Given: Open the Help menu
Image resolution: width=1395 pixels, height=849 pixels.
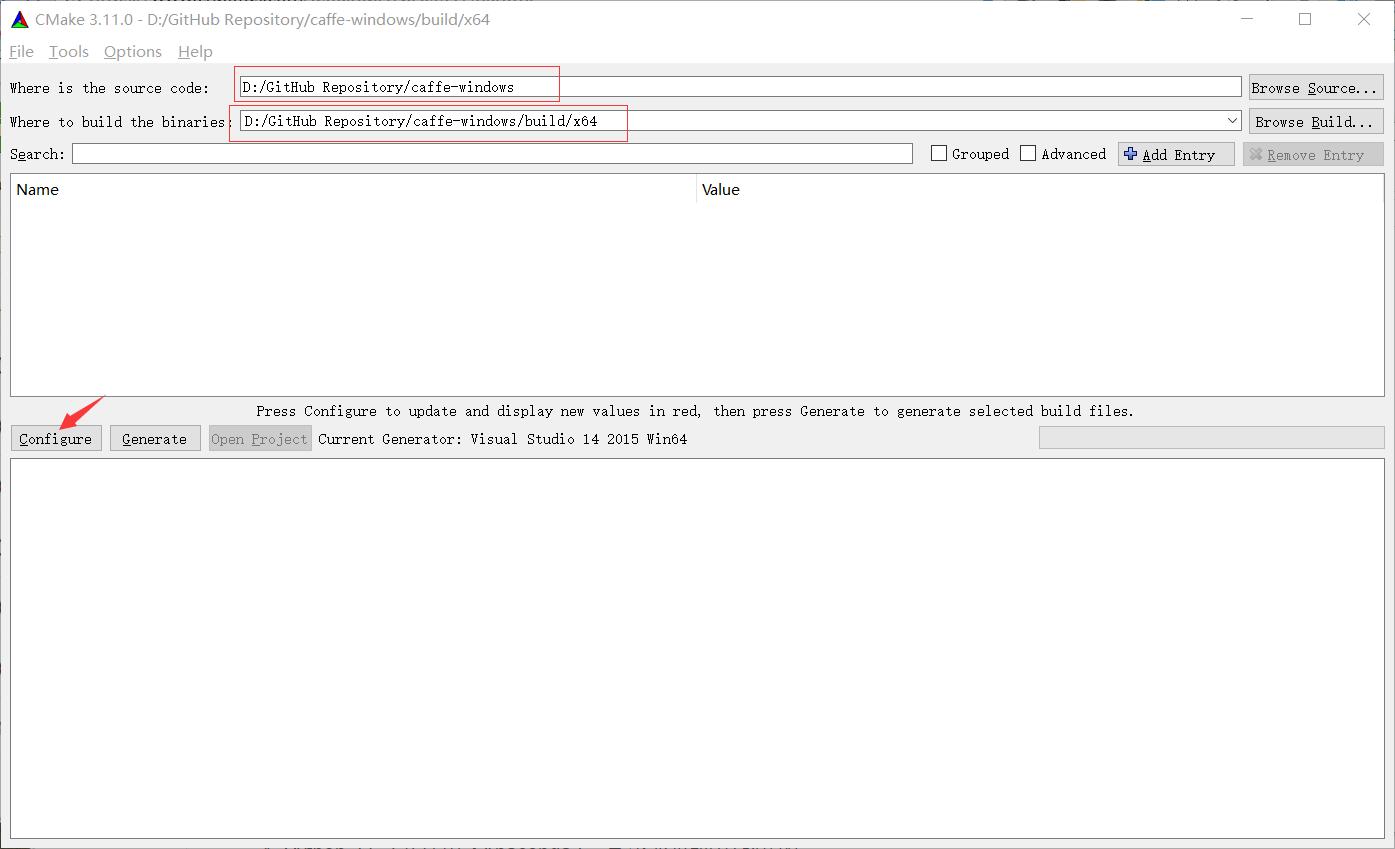Looking at the screenshot, I should click(x=195, y=52).
